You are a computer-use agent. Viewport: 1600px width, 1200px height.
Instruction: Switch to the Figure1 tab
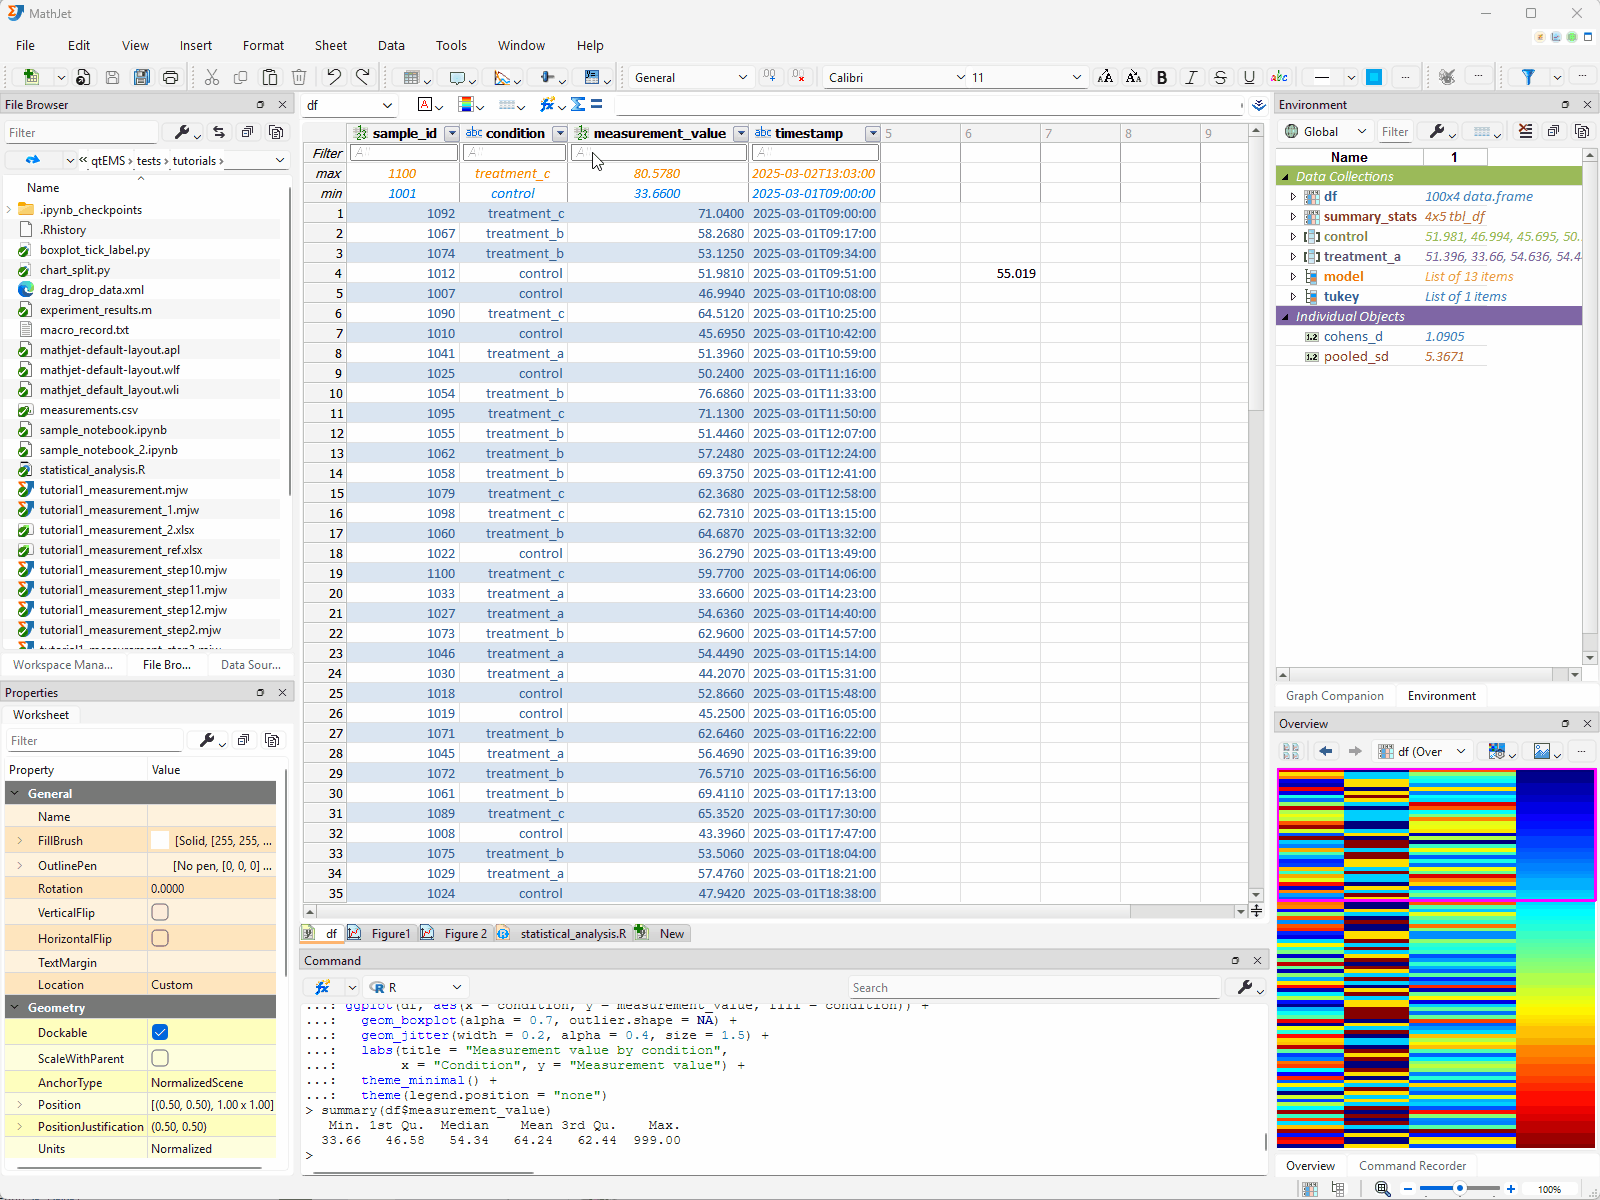pyautogui.click(x=380, y=933)
